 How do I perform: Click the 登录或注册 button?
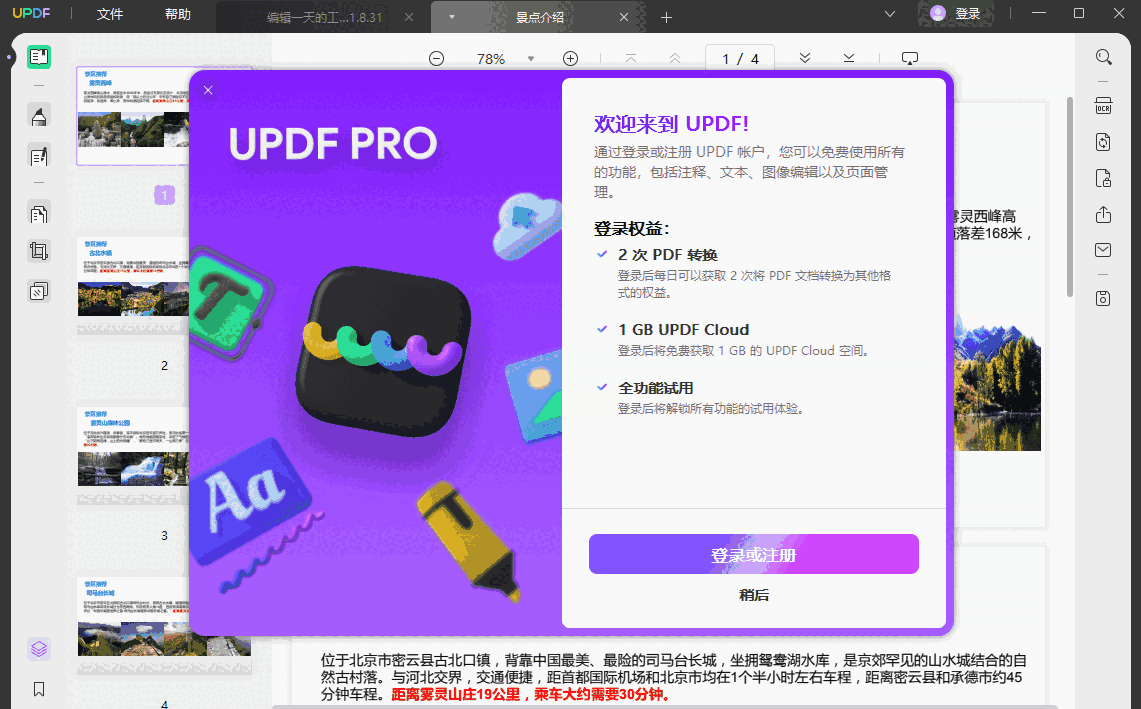tap(754, 554)
